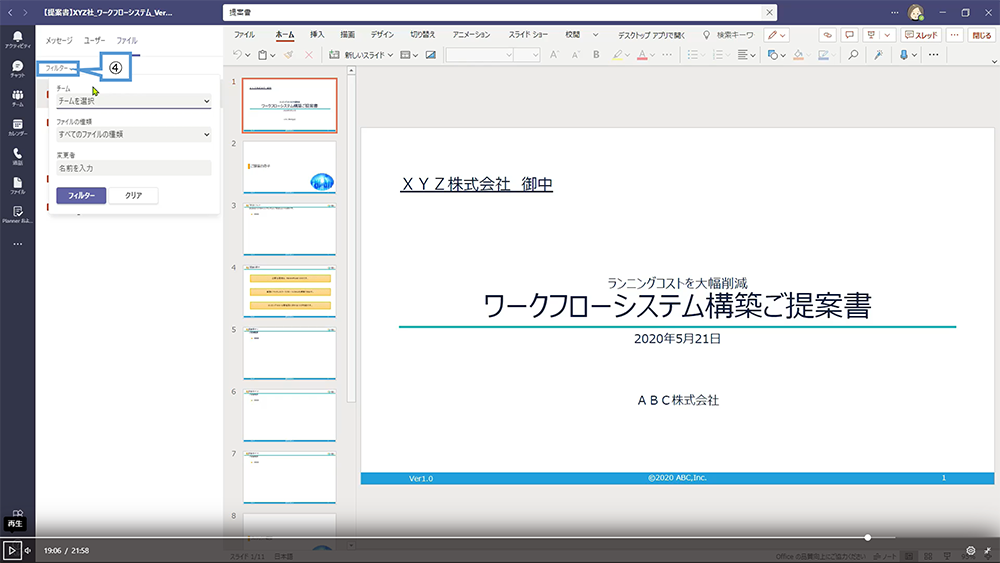Click the 名前を入力 modifier name field
The height and width of the screenshot is (563, 1000).
tap(134, 168)
